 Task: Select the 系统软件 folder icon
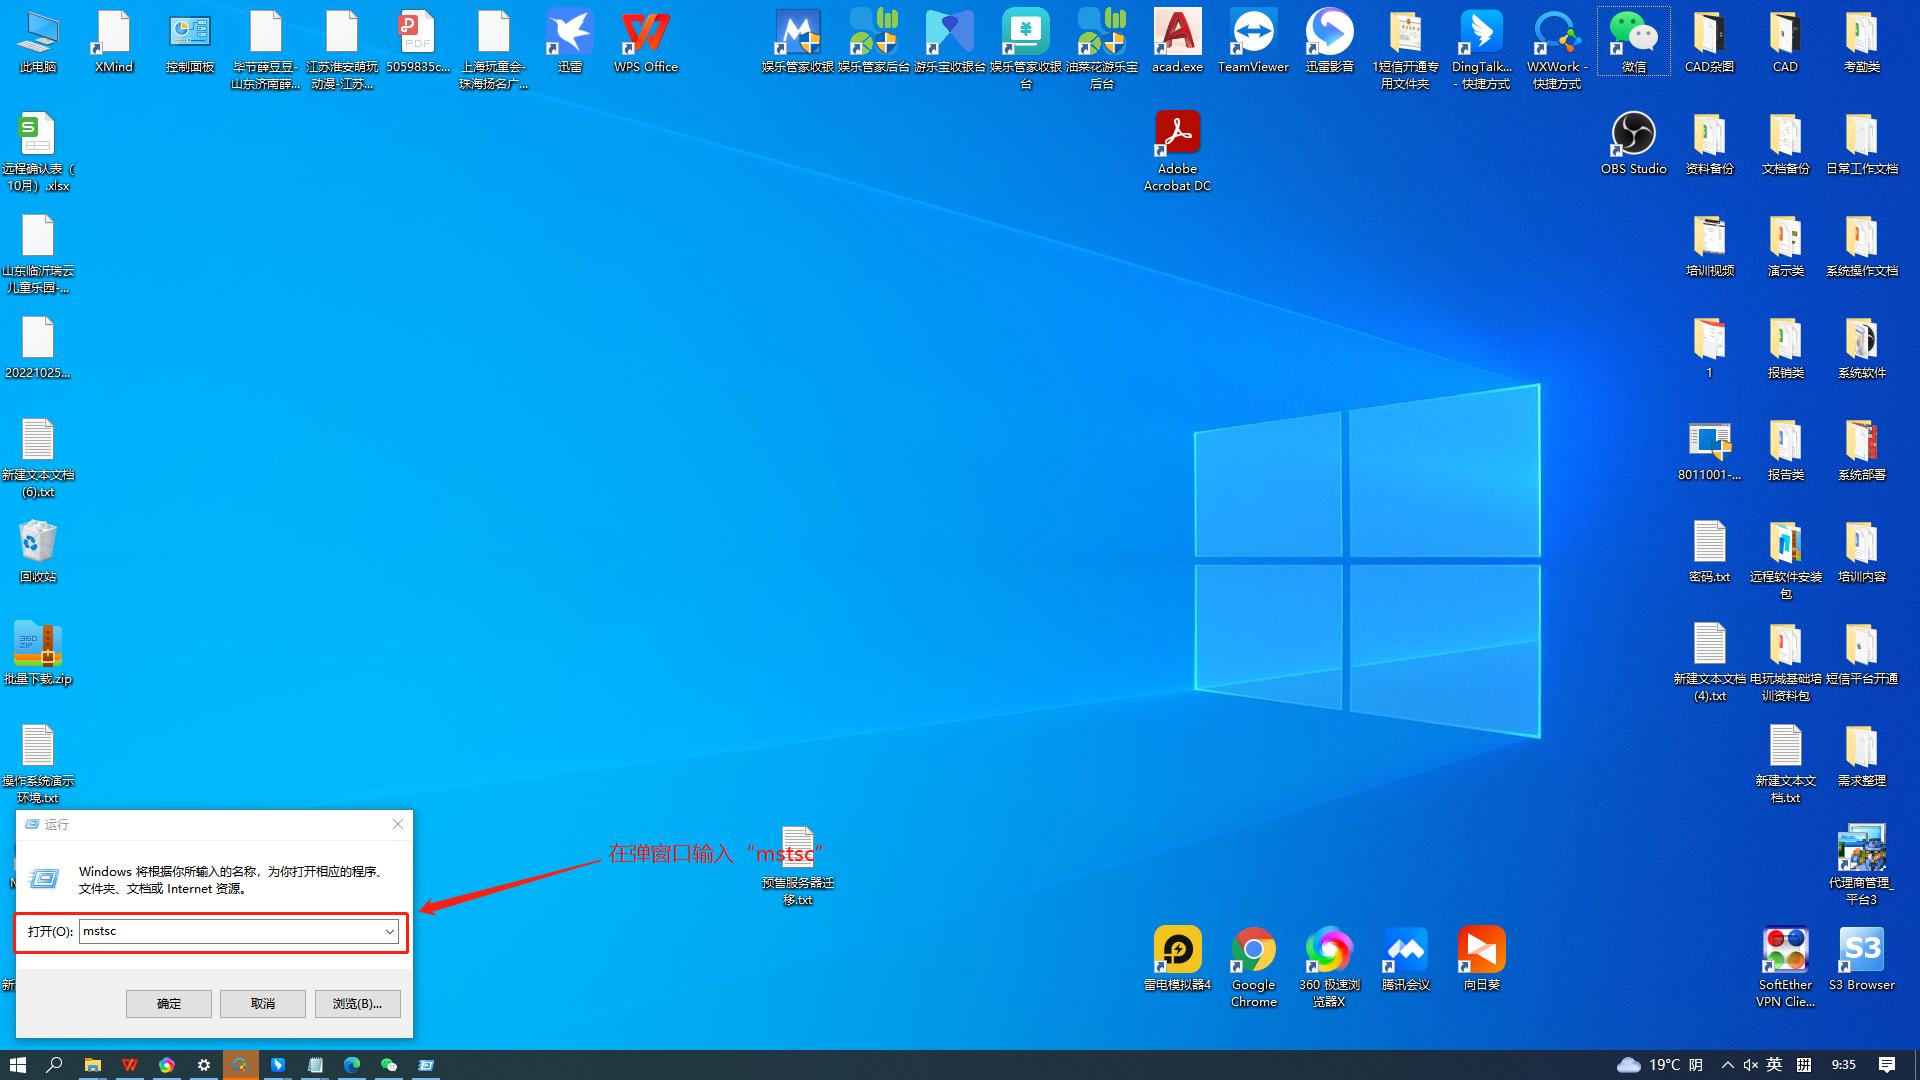(1862, 349)
